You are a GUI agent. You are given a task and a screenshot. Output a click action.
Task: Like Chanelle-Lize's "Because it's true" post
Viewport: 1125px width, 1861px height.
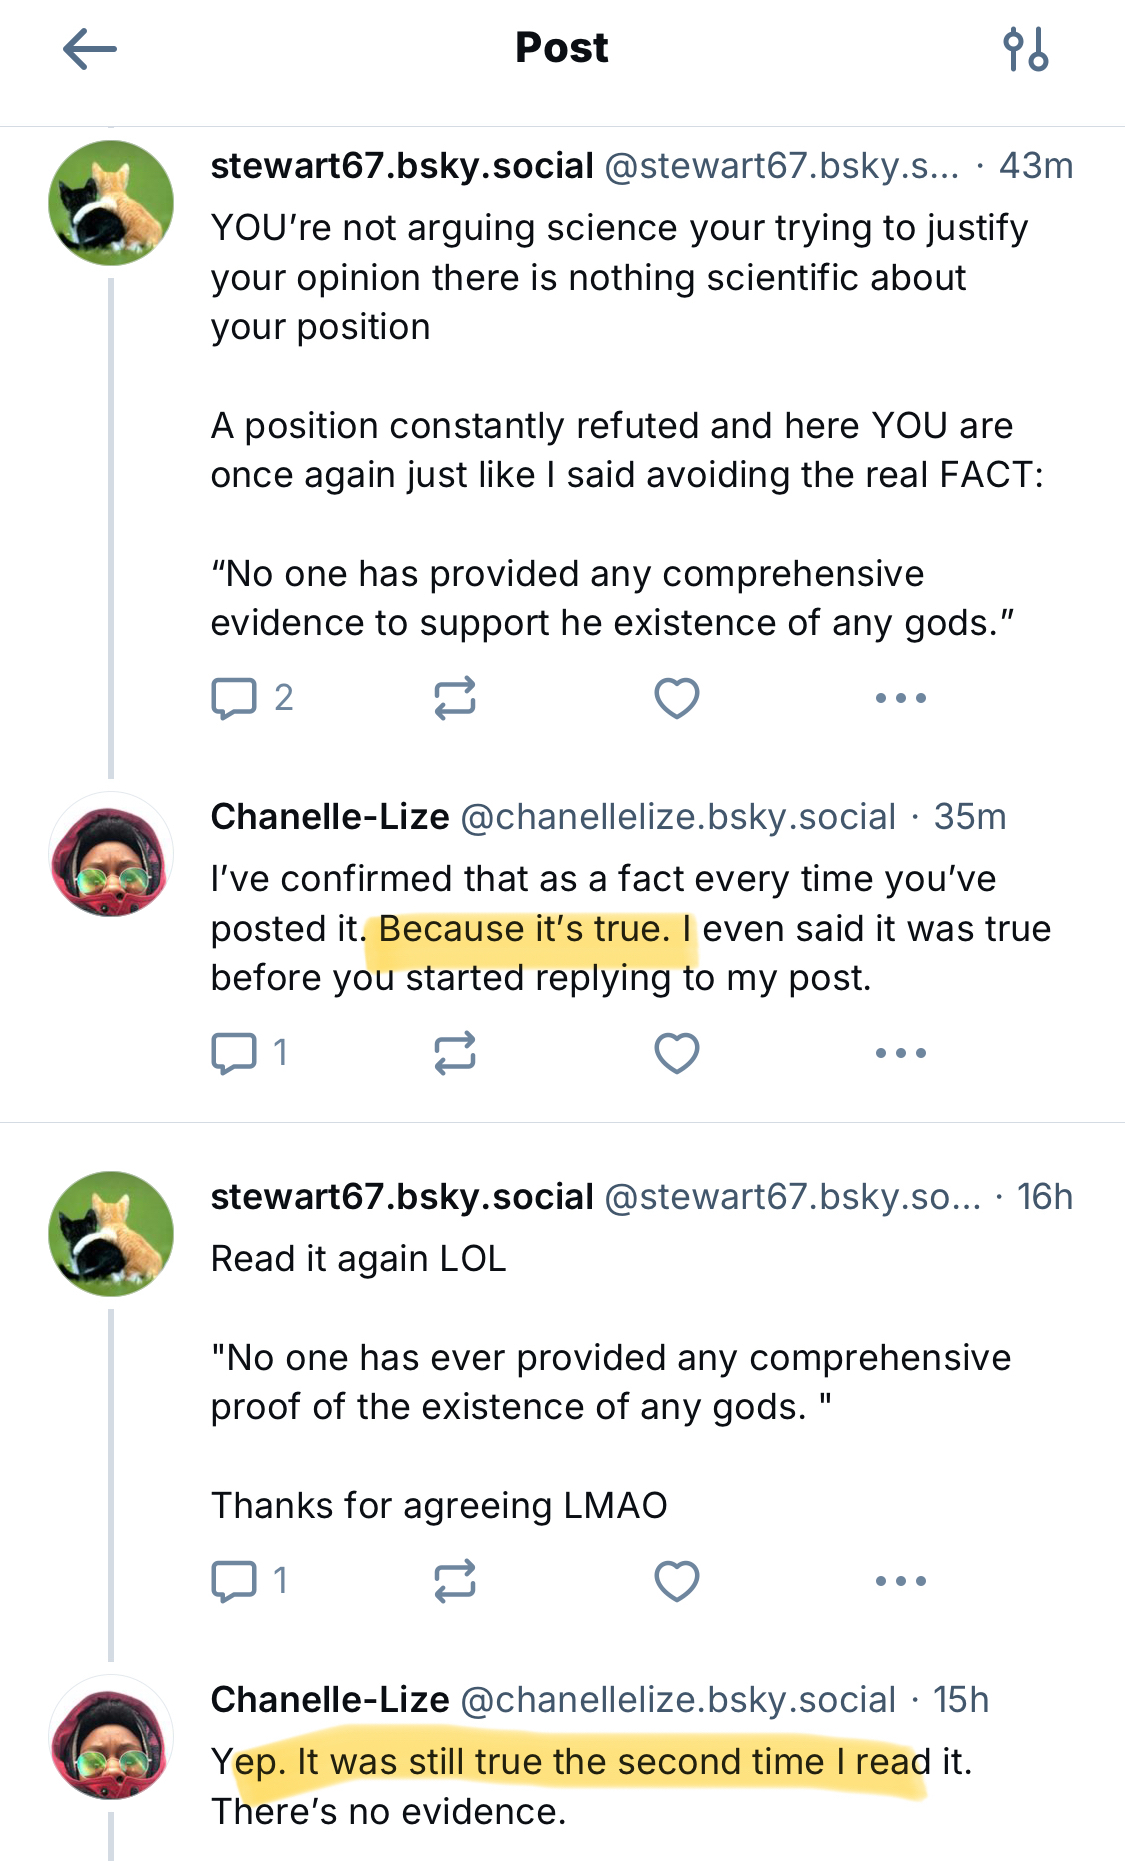[x=677, y=1053]
